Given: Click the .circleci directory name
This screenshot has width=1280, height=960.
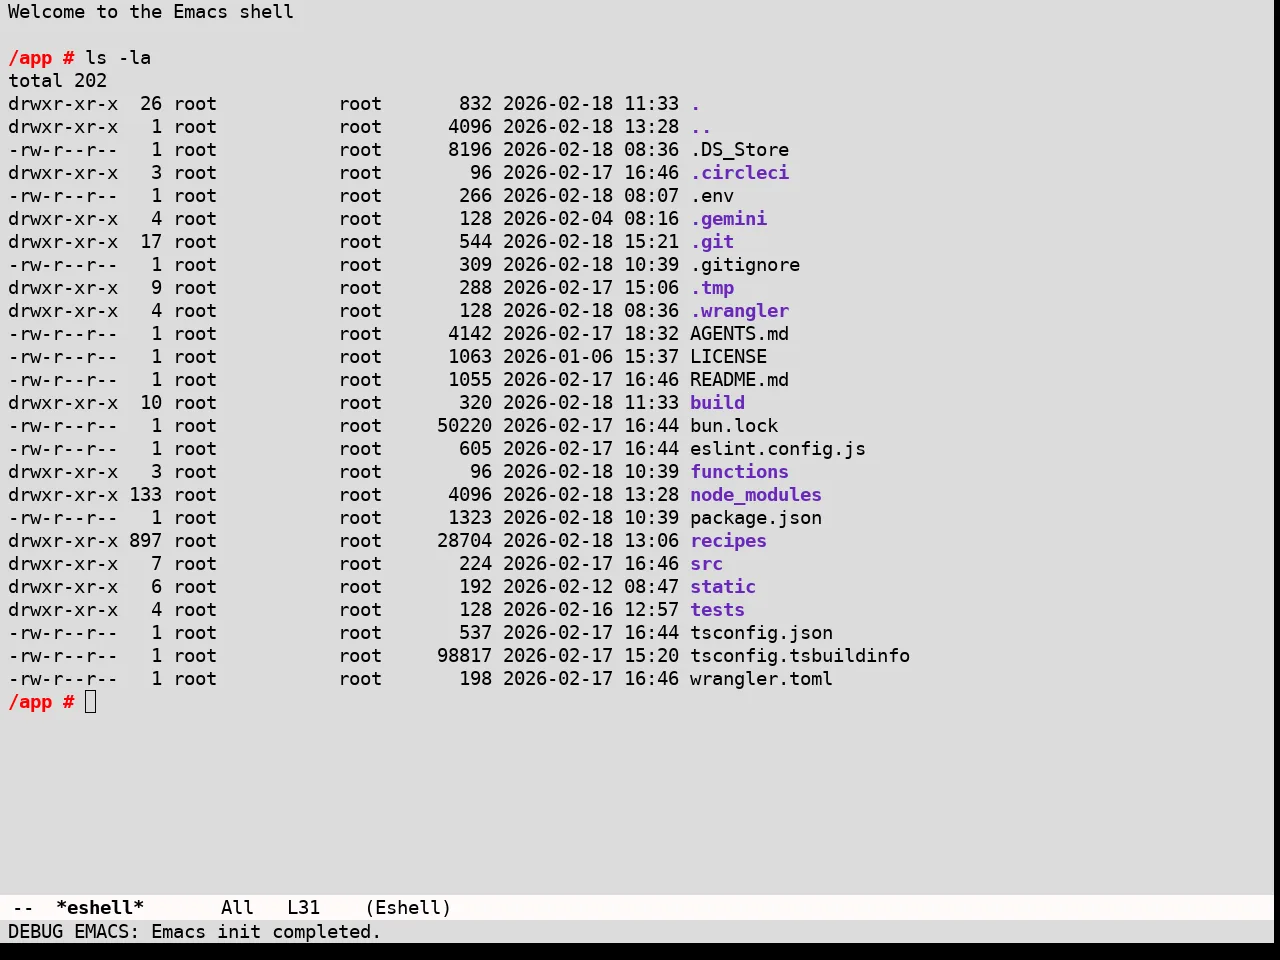Looking at the screenshot, I should (x=739, y=173).
